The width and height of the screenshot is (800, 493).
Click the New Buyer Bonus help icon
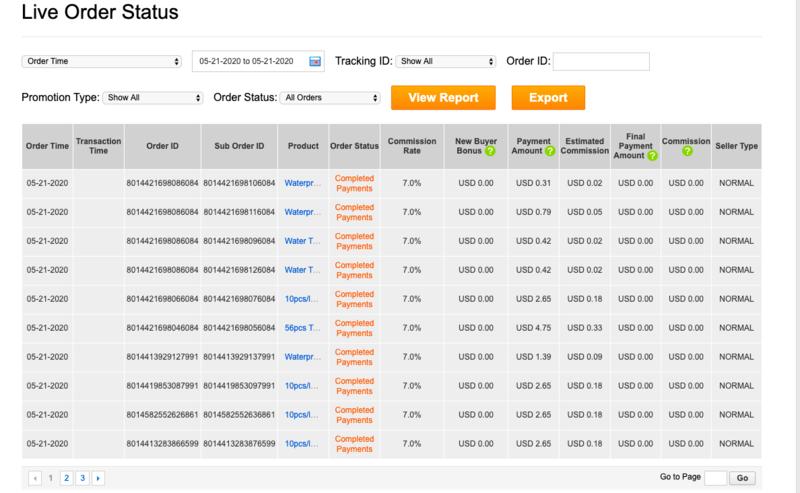tap(491, 152)
